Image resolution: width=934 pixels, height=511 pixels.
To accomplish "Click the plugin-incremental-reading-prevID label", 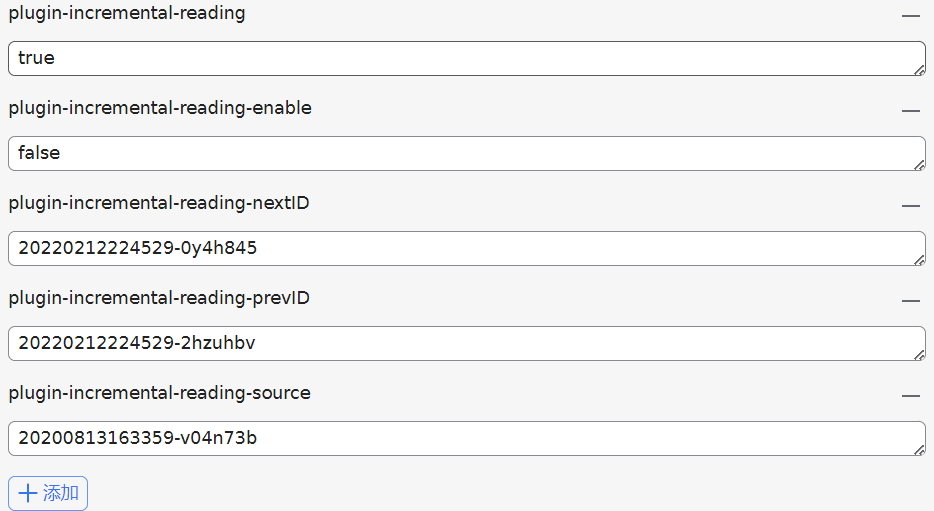I will click(159, 298).
